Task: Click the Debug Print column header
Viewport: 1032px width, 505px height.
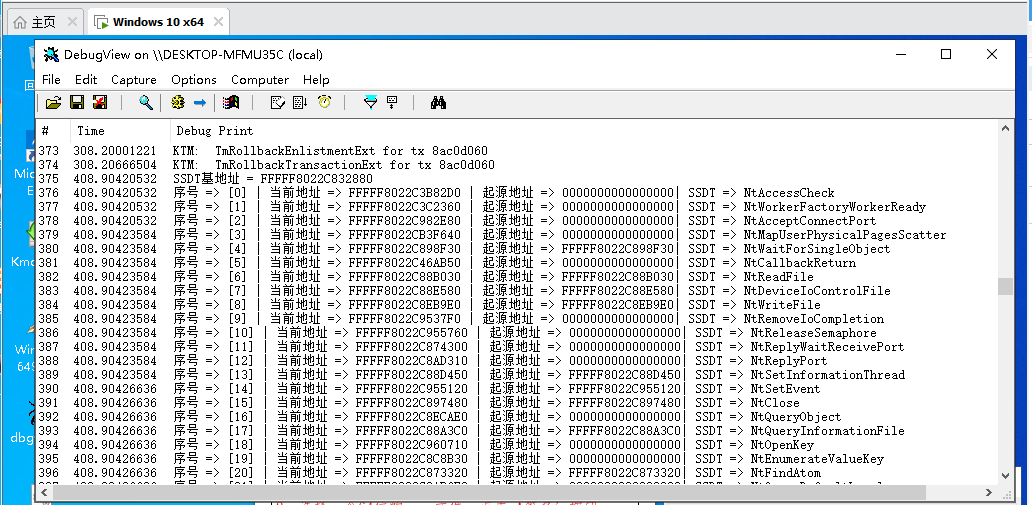Action: pyautogui.click(x=584, y=130)
